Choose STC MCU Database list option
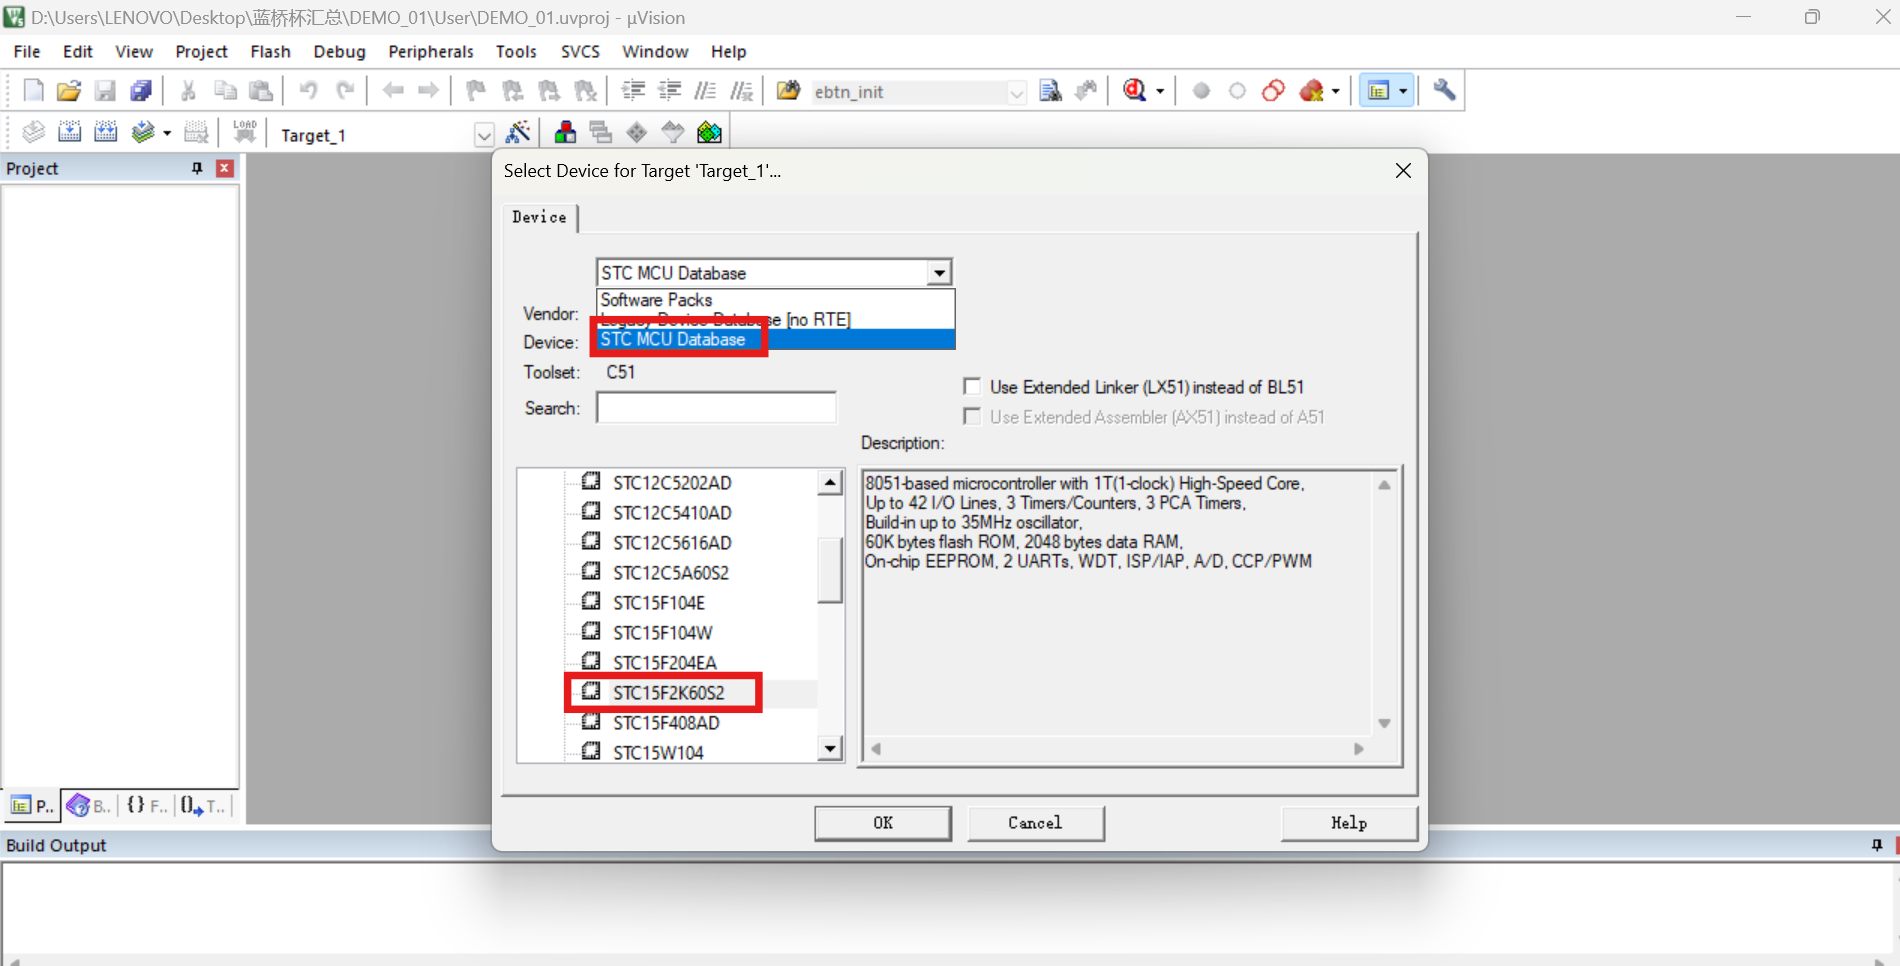The height and width of the screenshot is (966, 1900). pos(775,340)
